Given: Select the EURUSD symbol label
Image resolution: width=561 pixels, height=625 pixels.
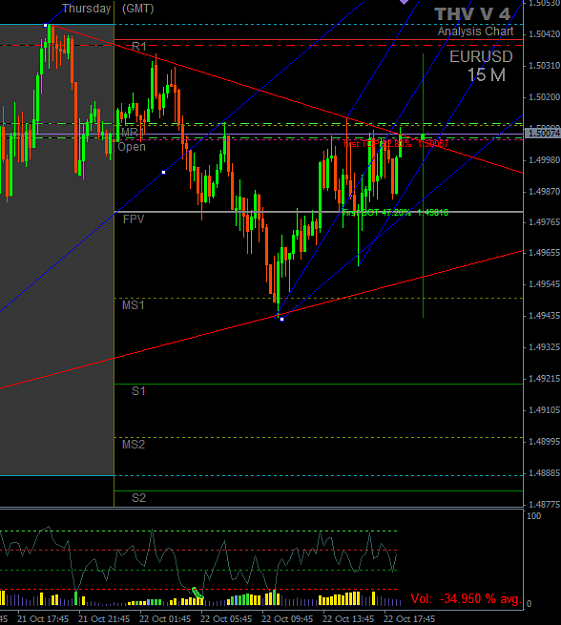Looking at the screenshot, I should (481, 57).
